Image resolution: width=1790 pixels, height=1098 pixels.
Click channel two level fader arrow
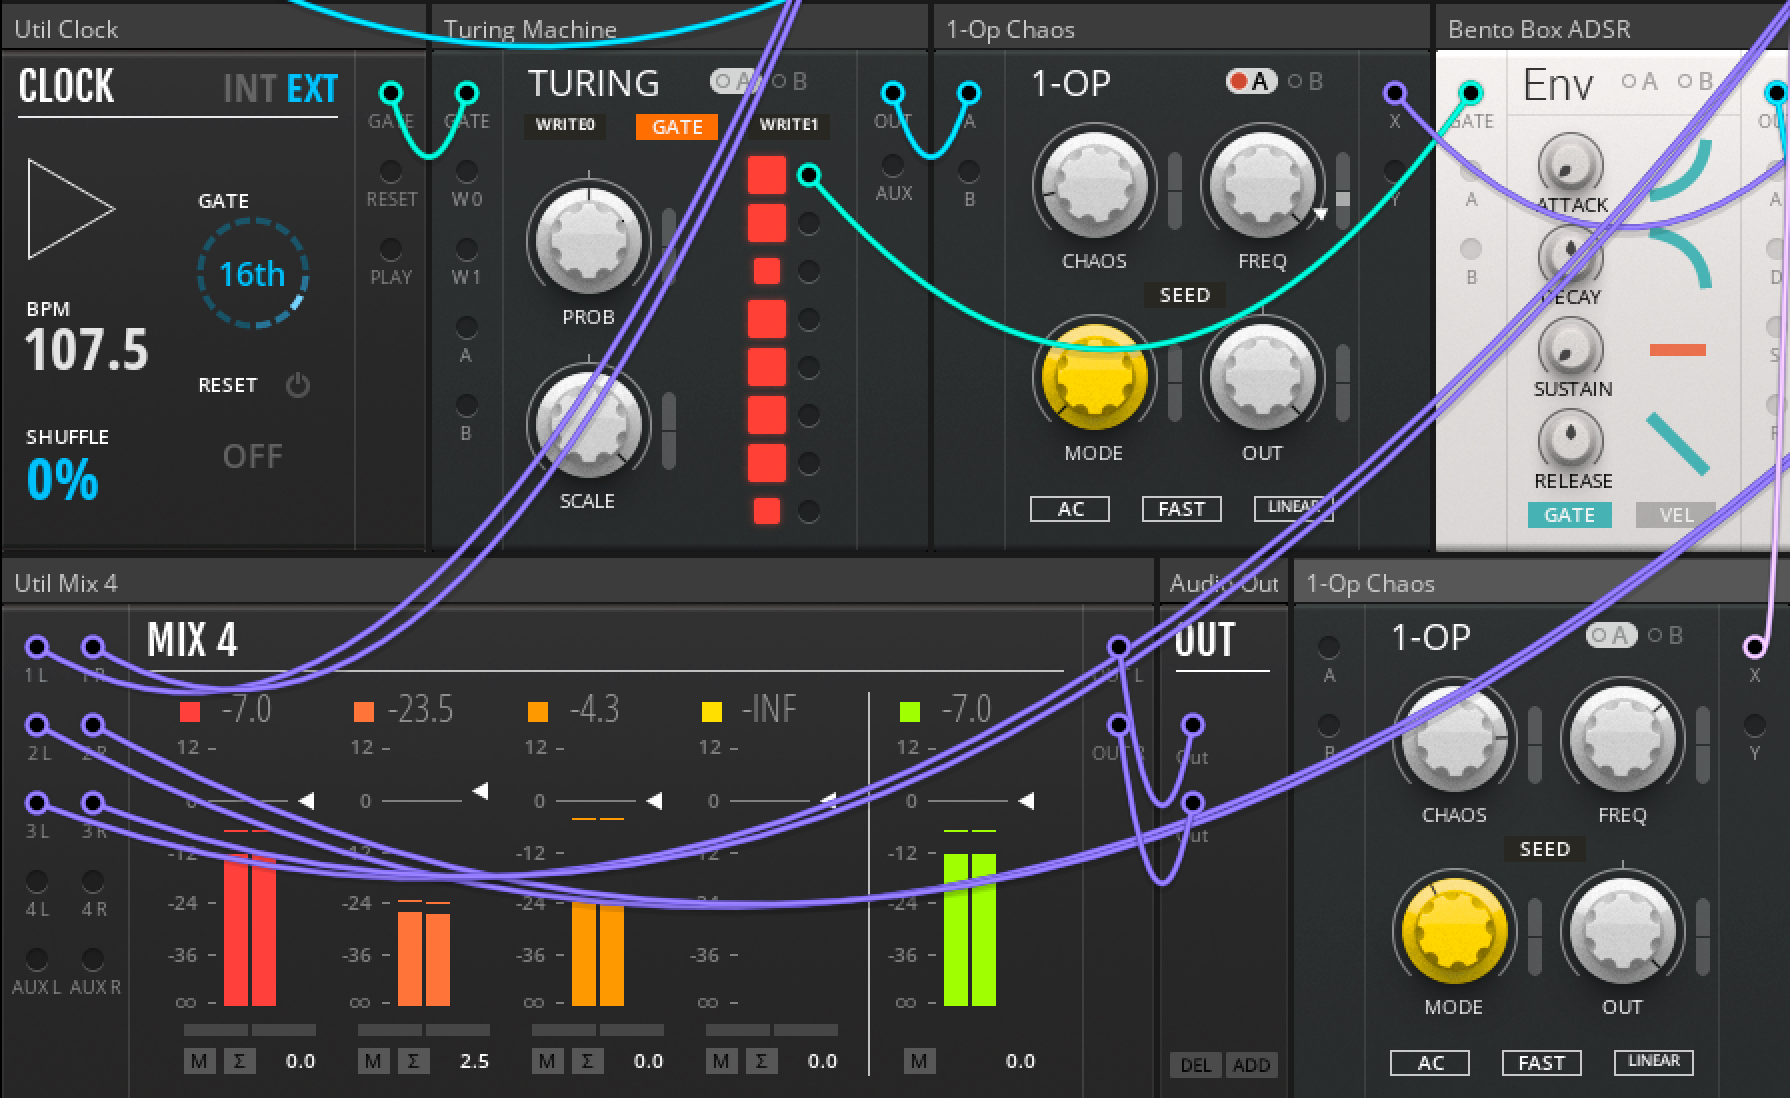480,792
